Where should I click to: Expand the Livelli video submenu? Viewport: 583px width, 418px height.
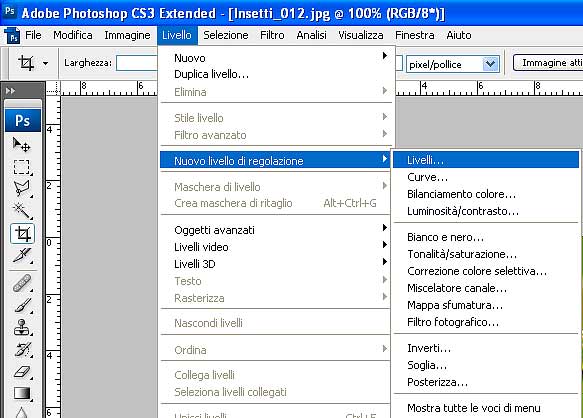(x=275, y=247)
